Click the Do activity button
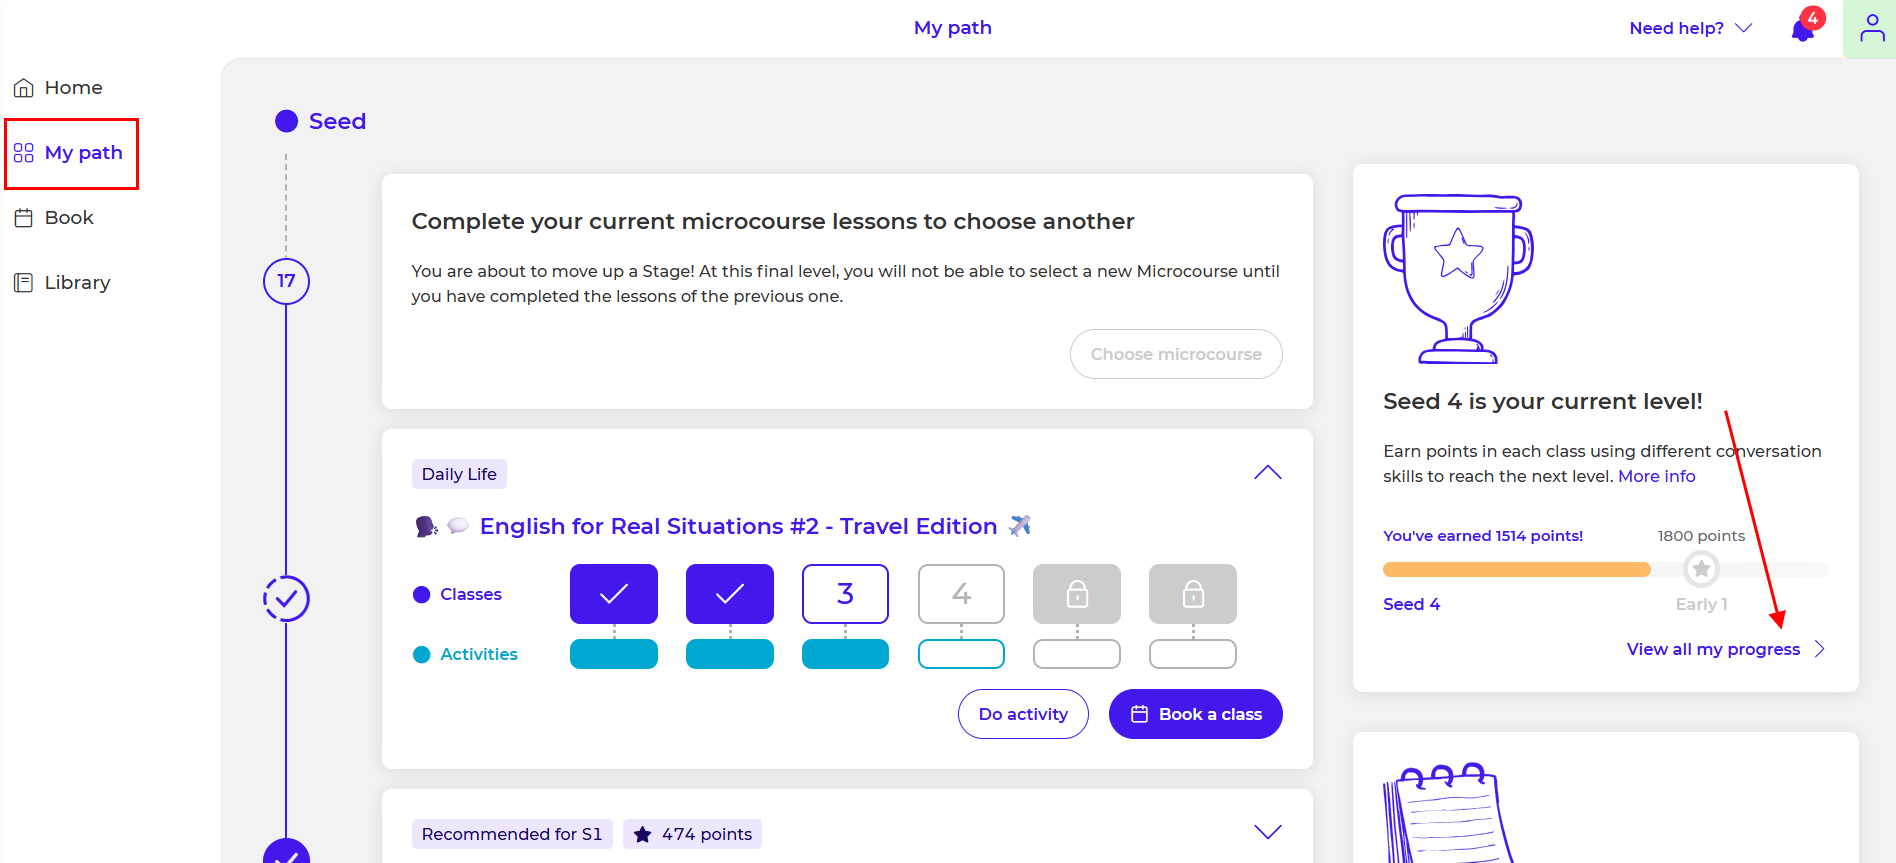Screen dimensions: 1896x863 [1023, 714]
